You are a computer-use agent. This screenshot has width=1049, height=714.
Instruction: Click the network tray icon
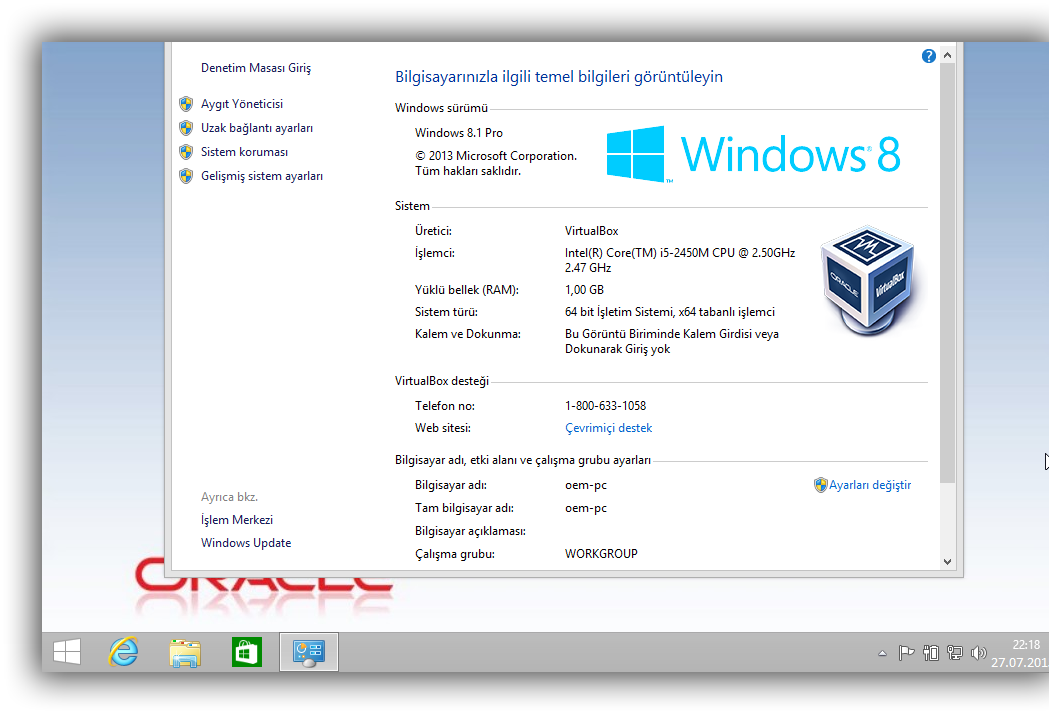[x=955, y=652]
